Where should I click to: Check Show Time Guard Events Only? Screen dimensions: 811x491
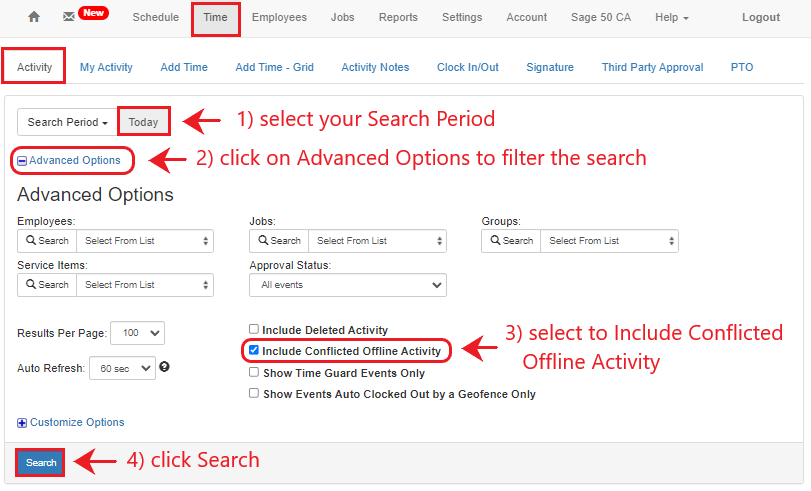coord(254,372)
